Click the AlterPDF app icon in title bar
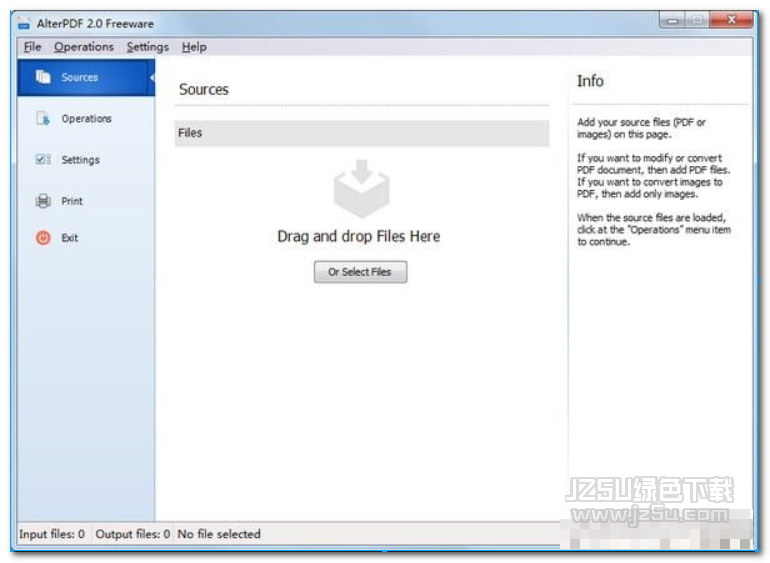 pyautogui.click(x=23, y=23)
